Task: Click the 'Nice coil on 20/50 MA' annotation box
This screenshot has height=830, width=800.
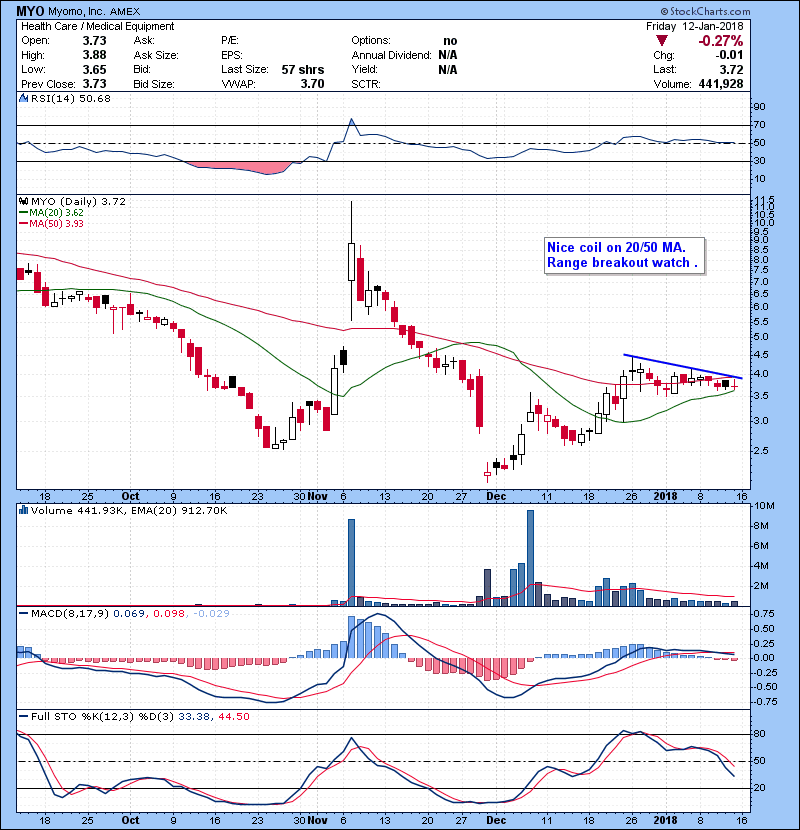Action: (x=624, y=255)
